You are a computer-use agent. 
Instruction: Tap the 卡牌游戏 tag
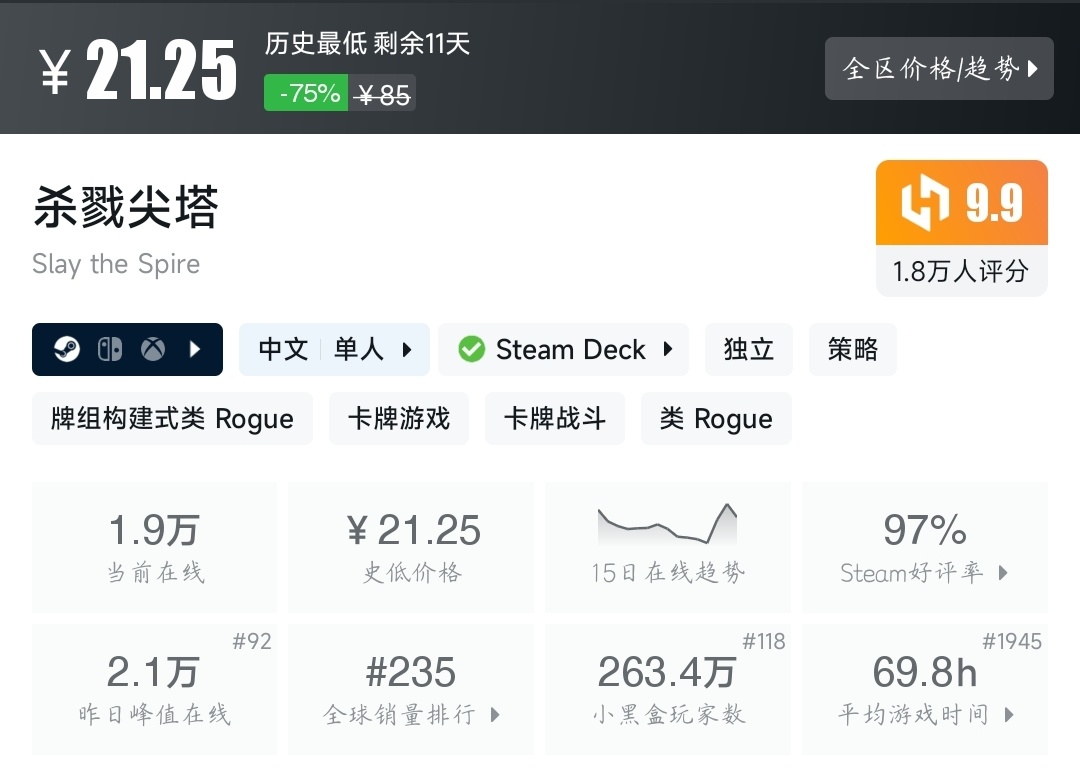click(399, 419)
